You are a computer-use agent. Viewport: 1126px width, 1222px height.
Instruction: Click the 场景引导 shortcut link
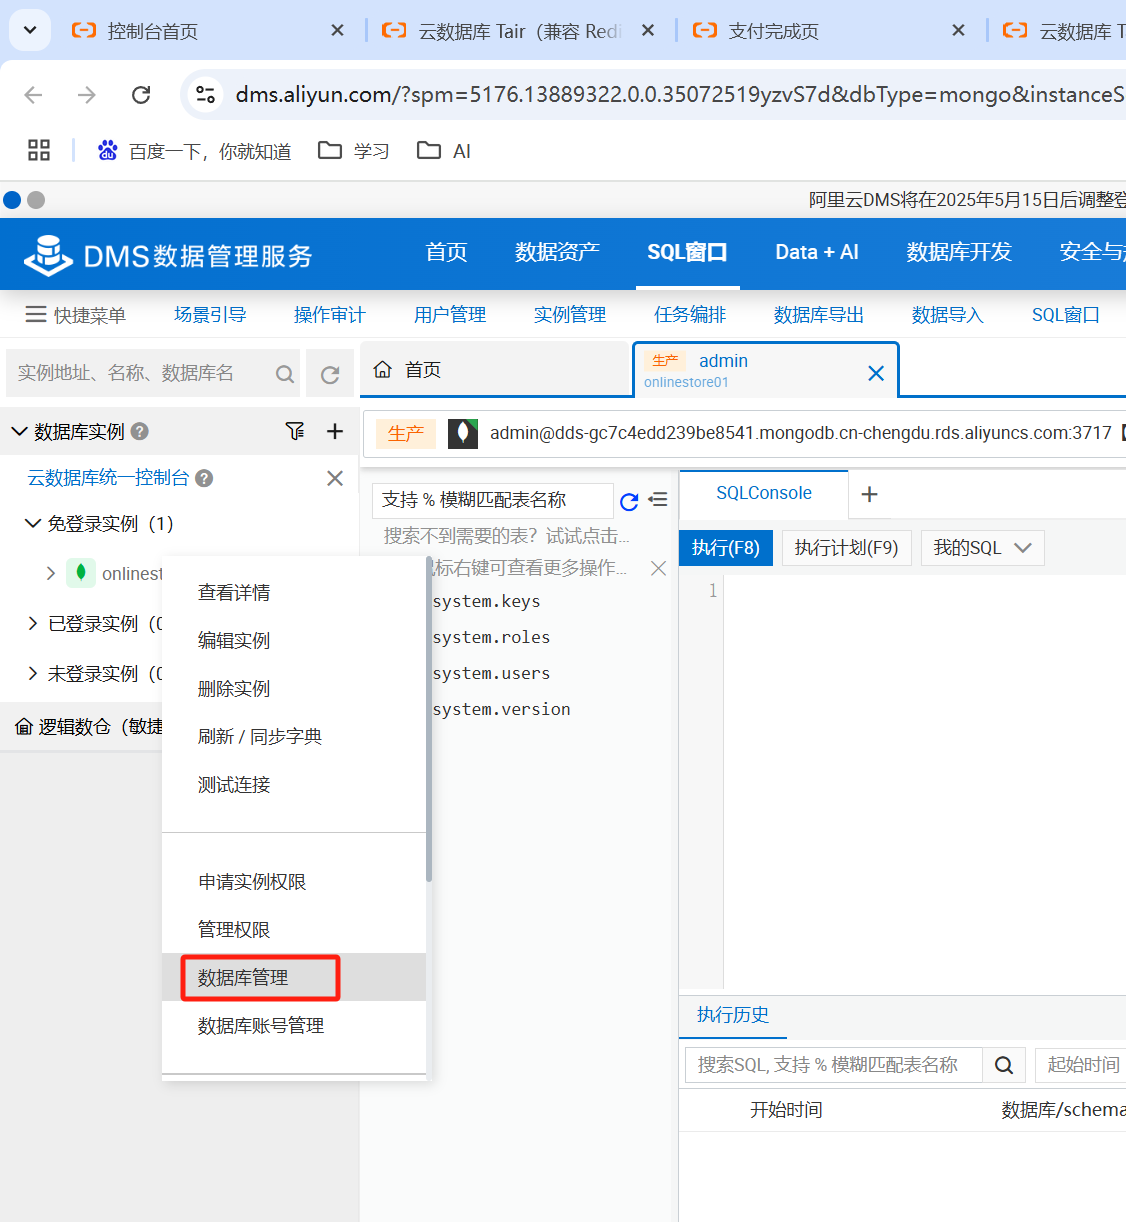[x=210, y=315]
